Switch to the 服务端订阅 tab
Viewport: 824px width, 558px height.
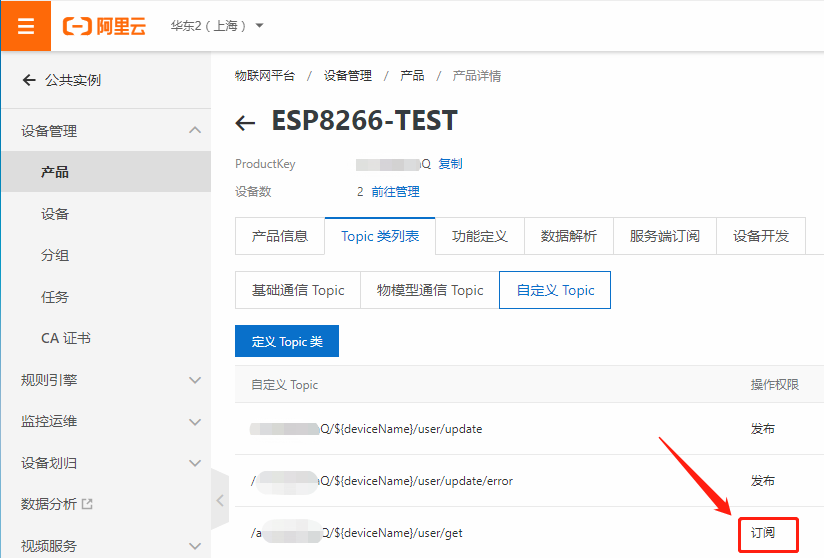[x=665, y=236]
